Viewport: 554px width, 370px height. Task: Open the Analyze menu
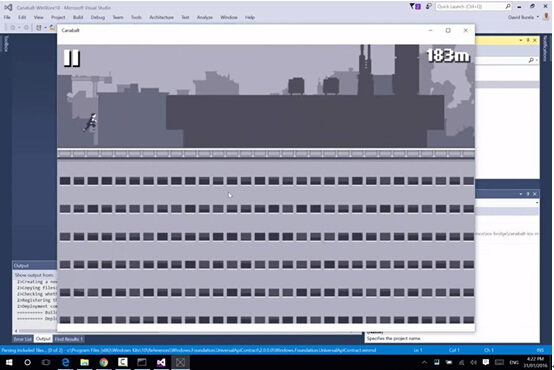pos(205,17)
